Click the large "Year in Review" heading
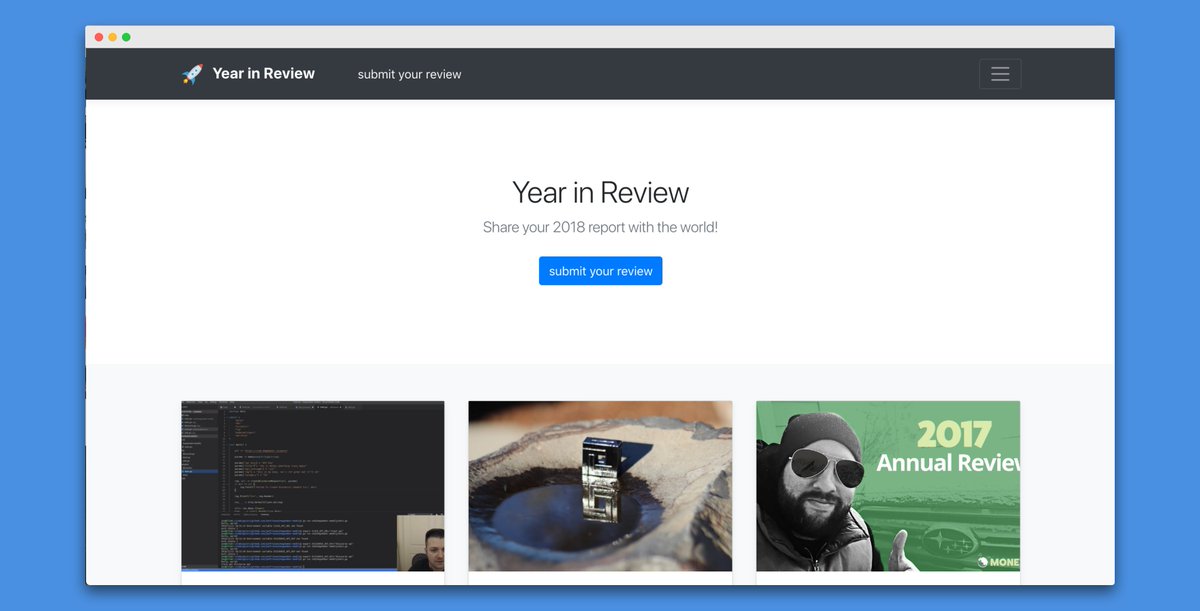Viewport: 1200px width, 611px height. point(600,192)
